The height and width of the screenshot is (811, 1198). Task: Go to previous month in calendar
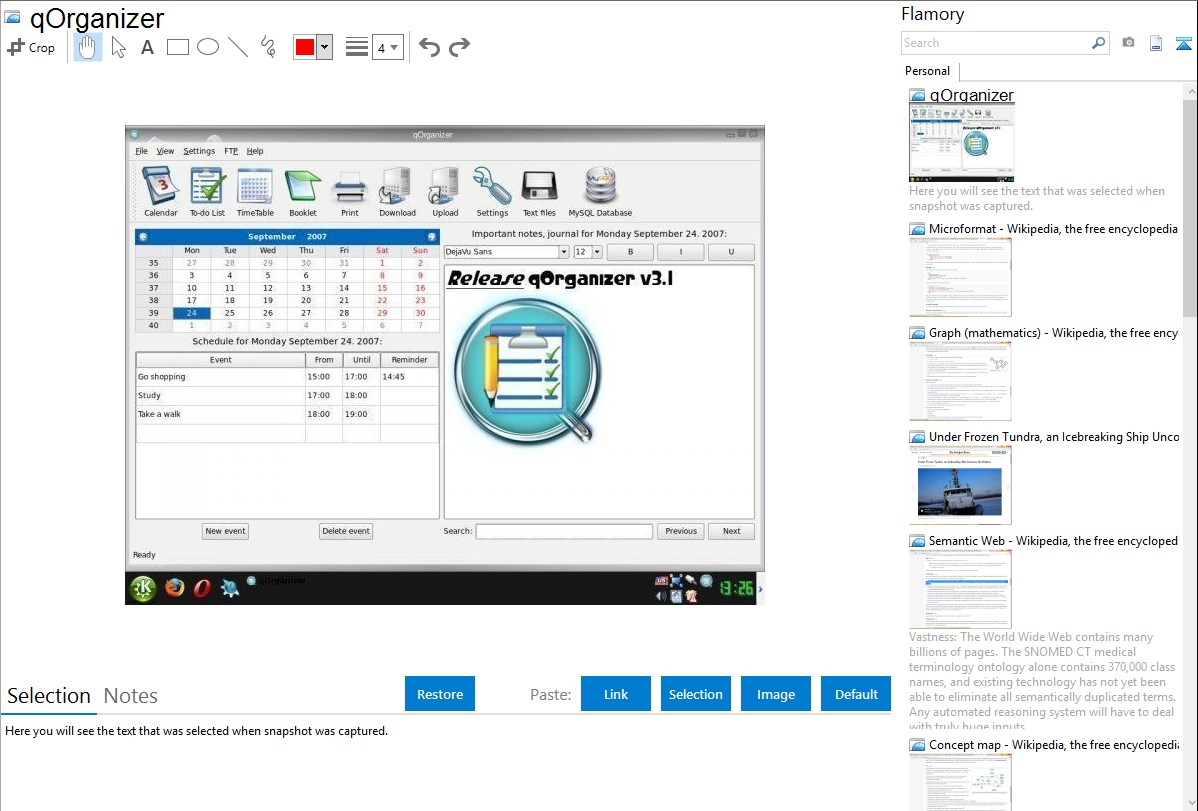(x=143, y=237)
